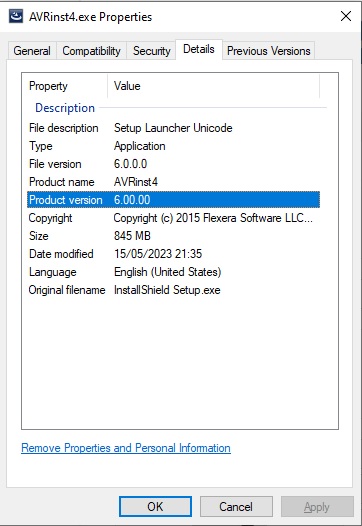
Task: Open the Compatibility tab
Action: [91, 51]
